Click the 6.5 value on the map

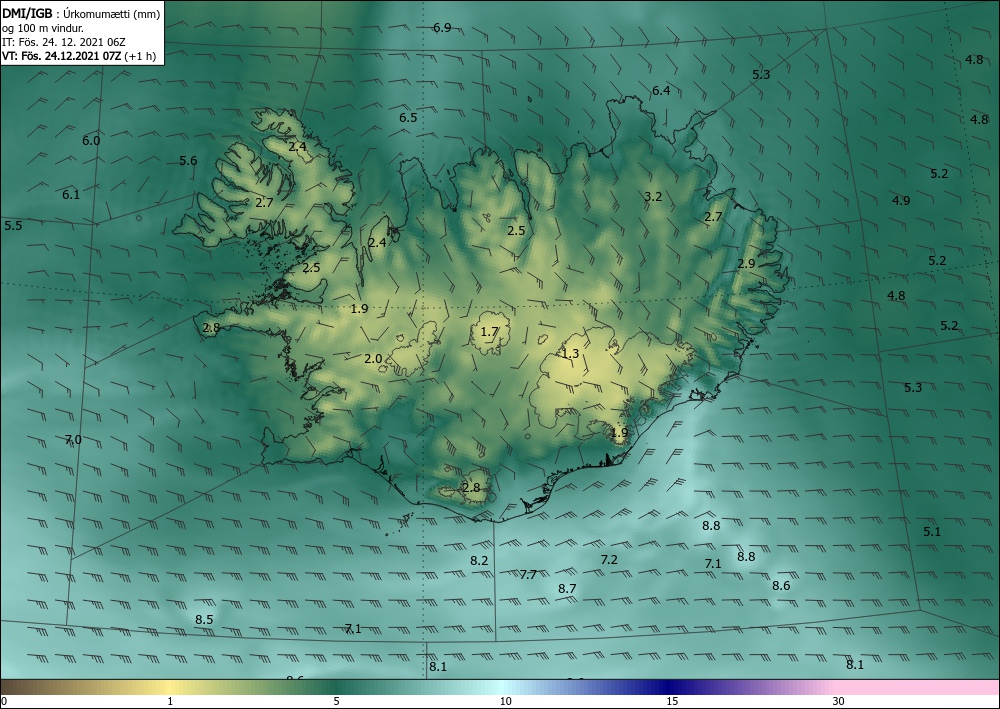tap(408, 117)
